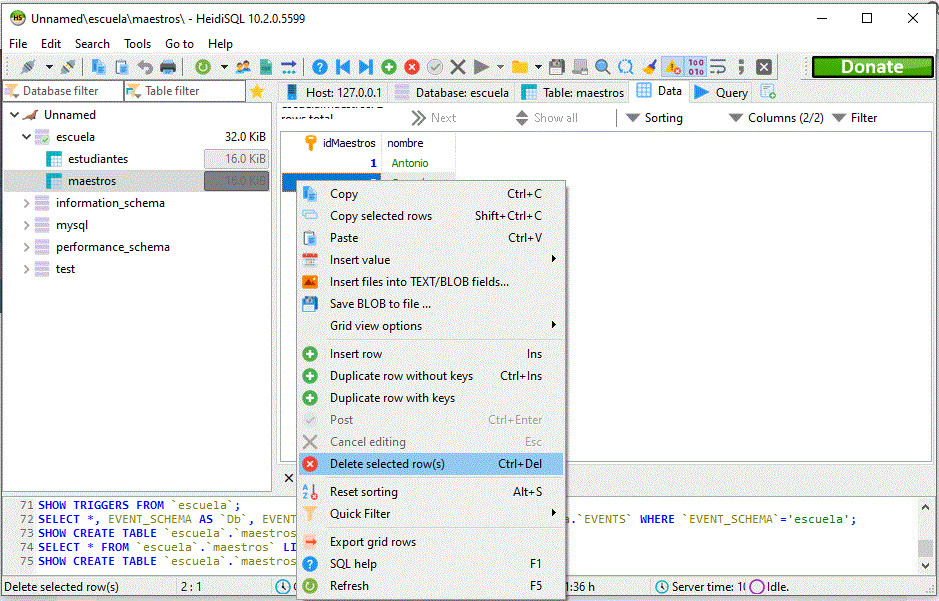Expand the performance_schema database

26,247
